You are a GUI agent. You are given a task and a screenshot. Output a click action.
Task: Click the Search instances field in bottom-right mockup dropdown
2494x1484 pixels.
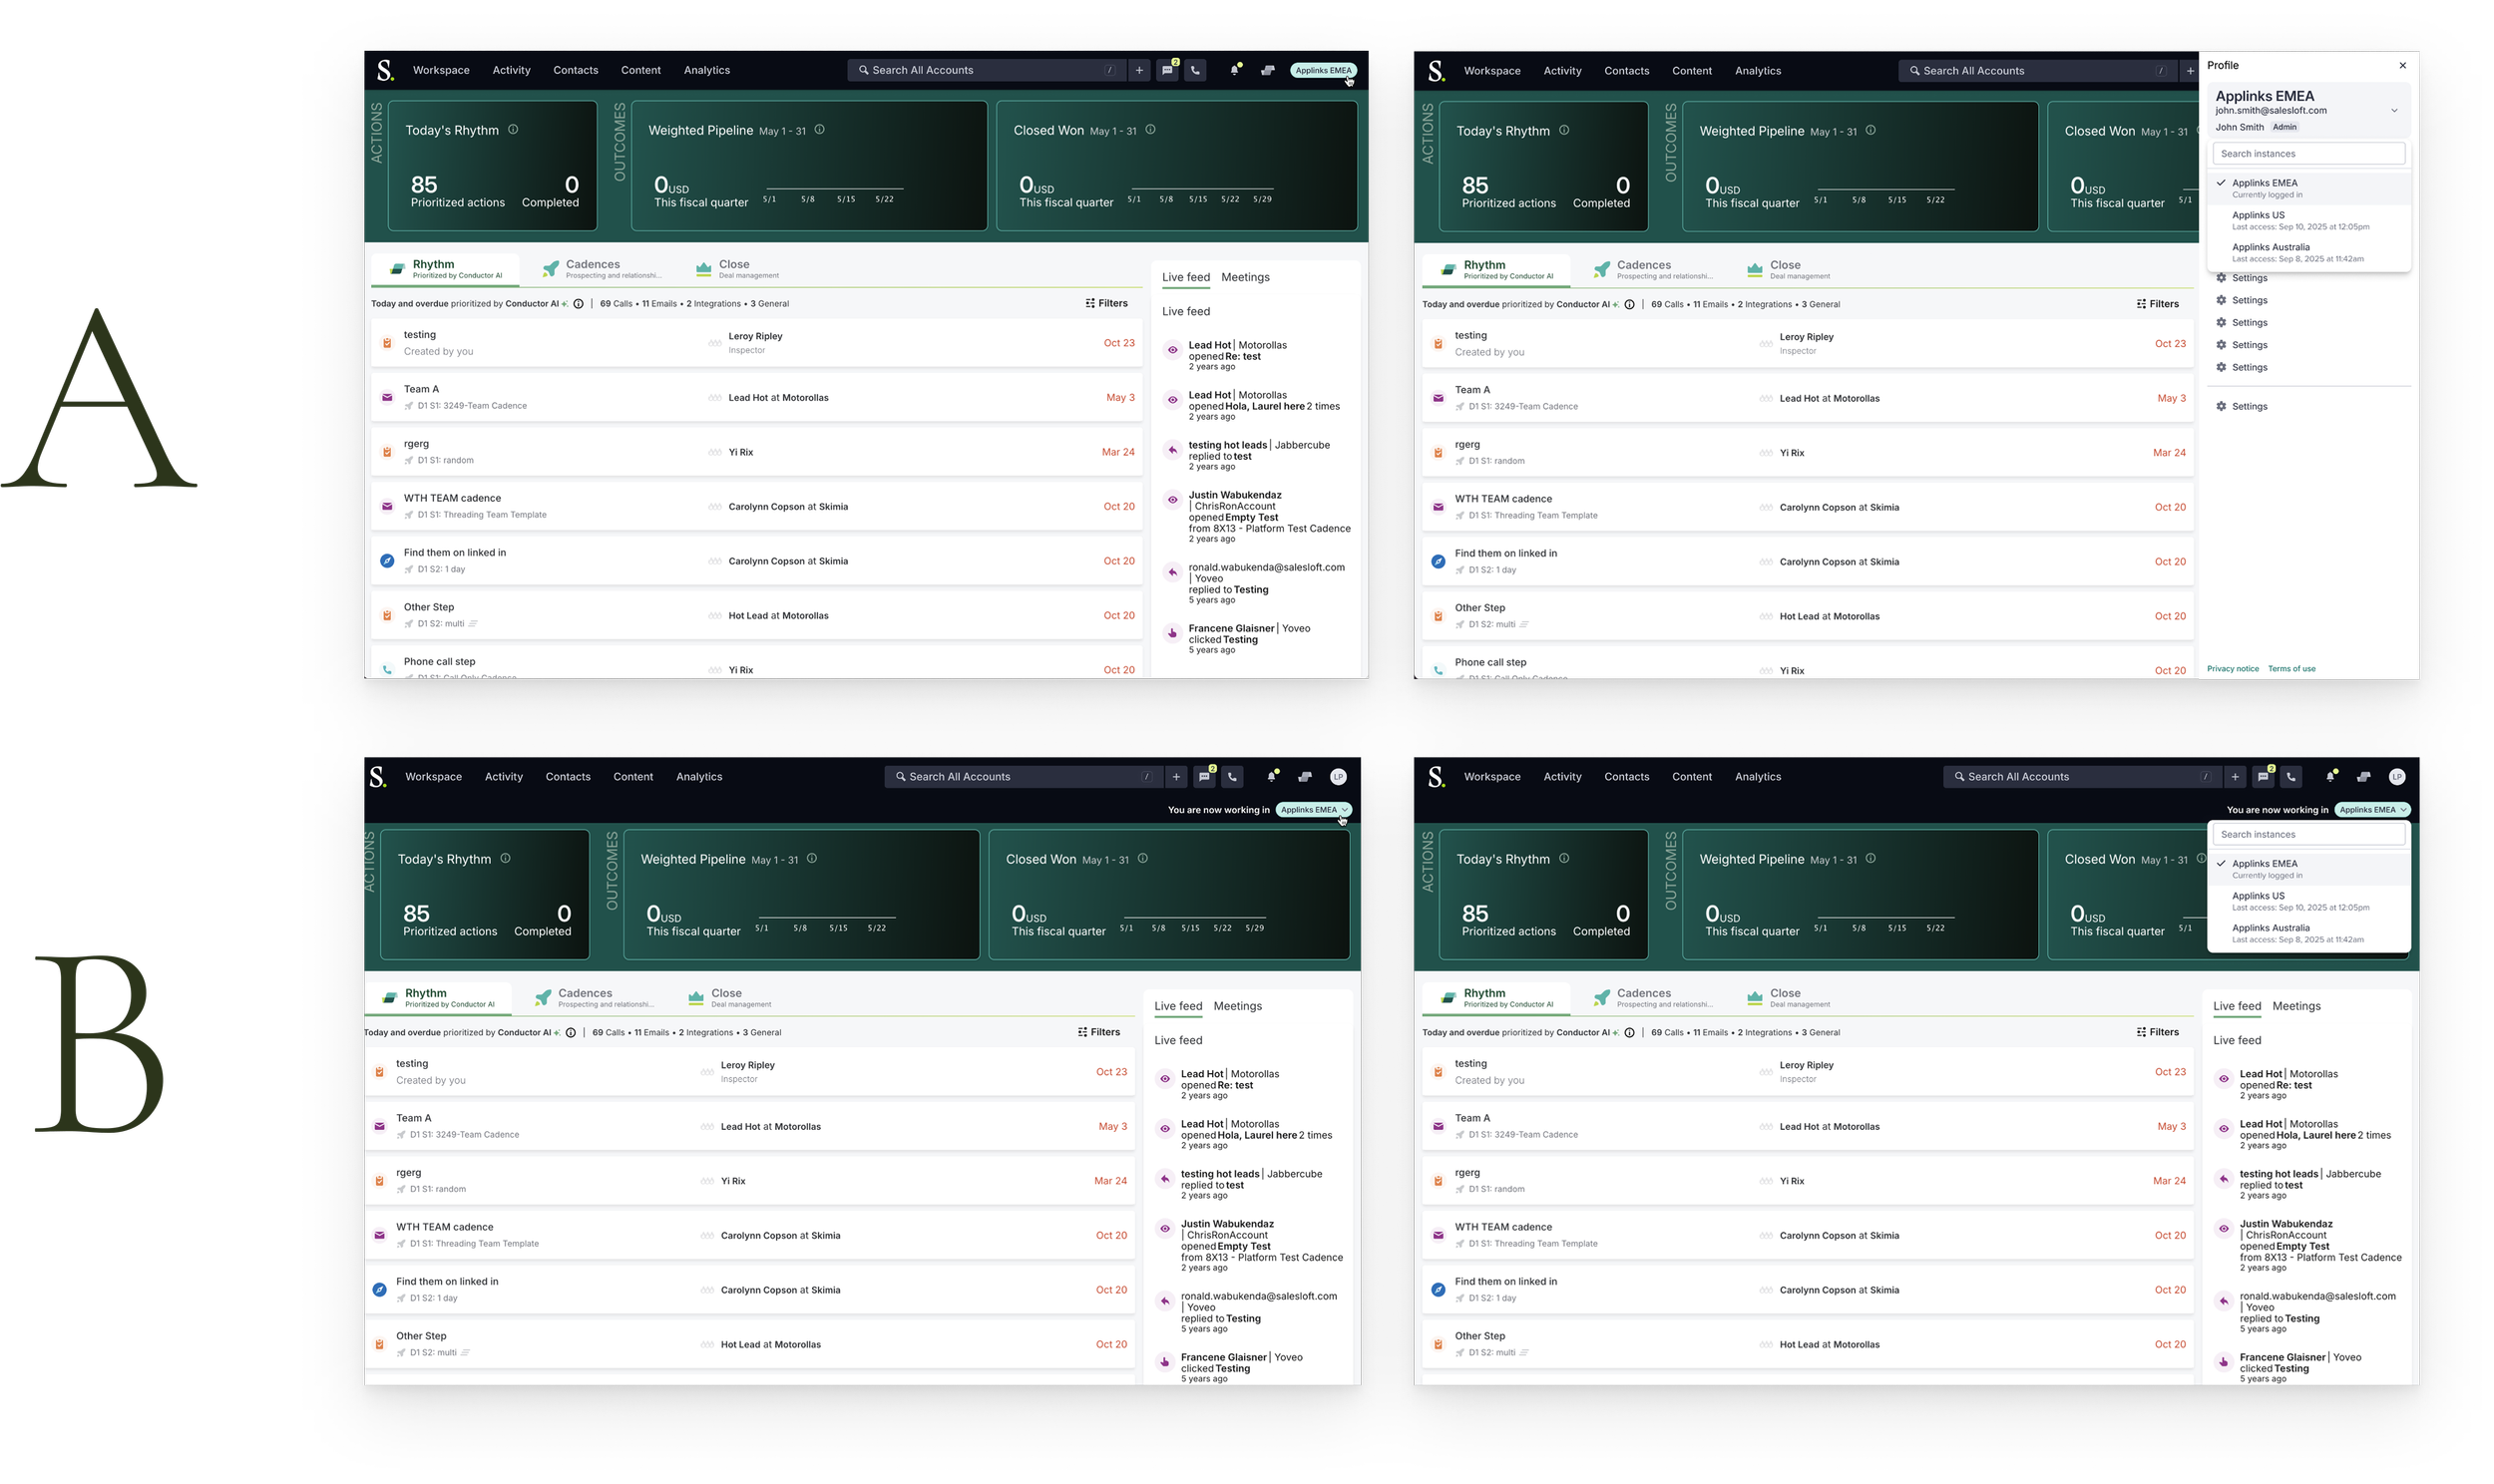pos(2308,833)
